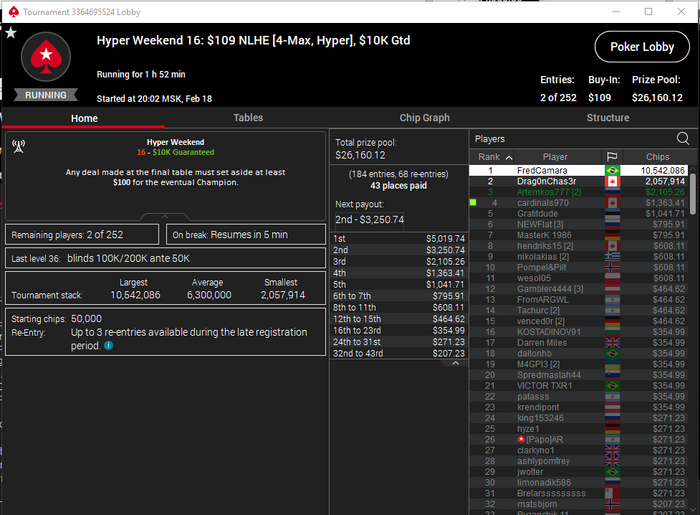The height and width of the screenshot is (515, 700).
Task: Click the broadcast antenna icon
Action: click(x=18, y=146)
